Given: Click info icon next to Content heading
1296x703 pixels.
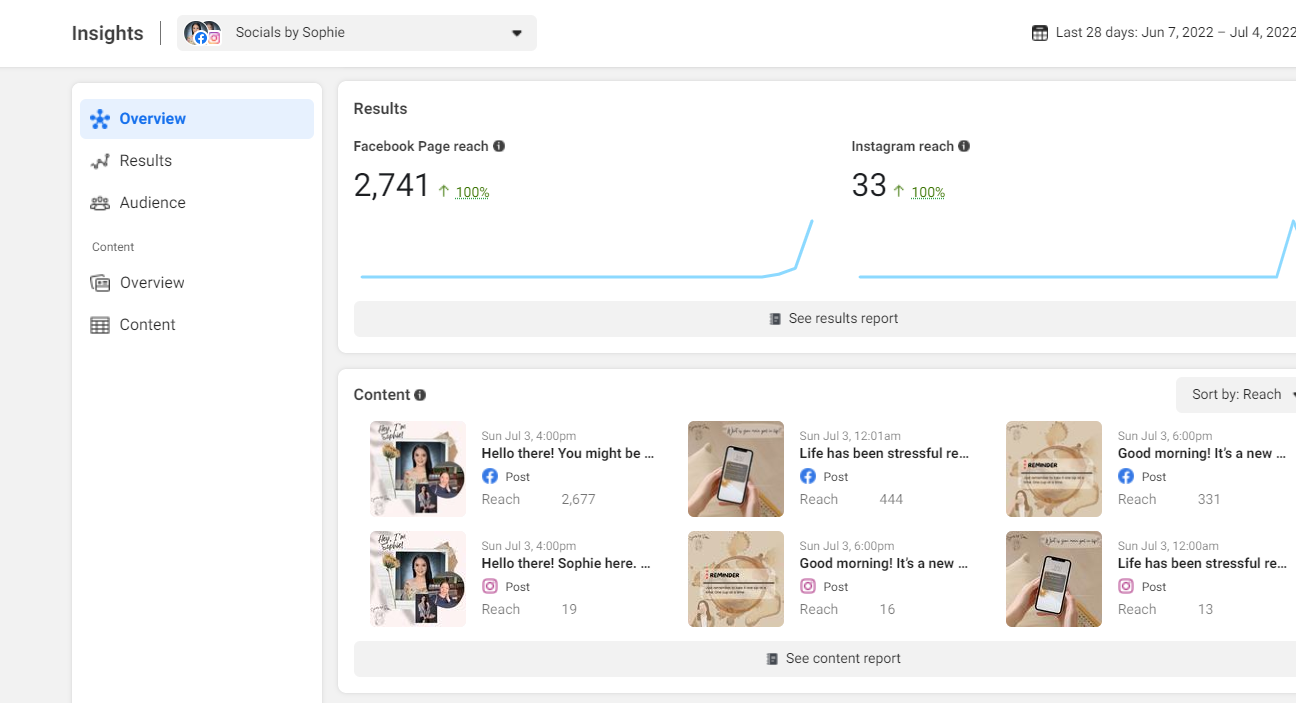Looking at the screenshot, I should 420,395.
